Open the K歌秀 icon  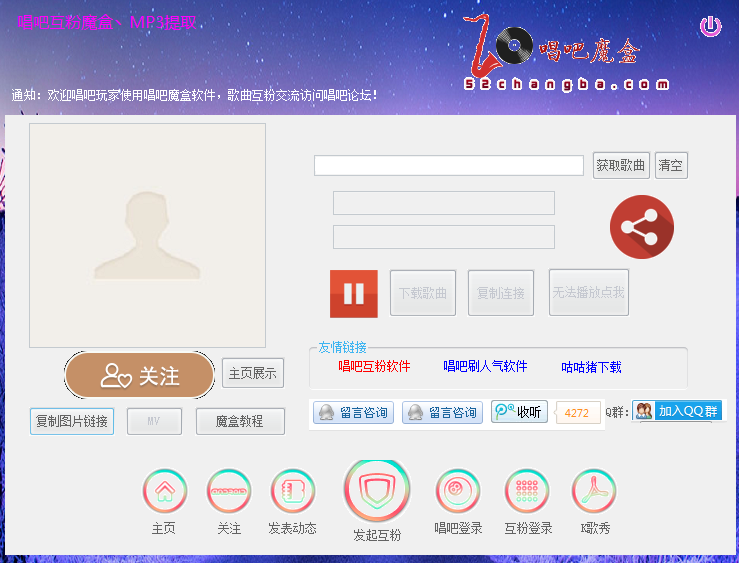click(594, 491)
